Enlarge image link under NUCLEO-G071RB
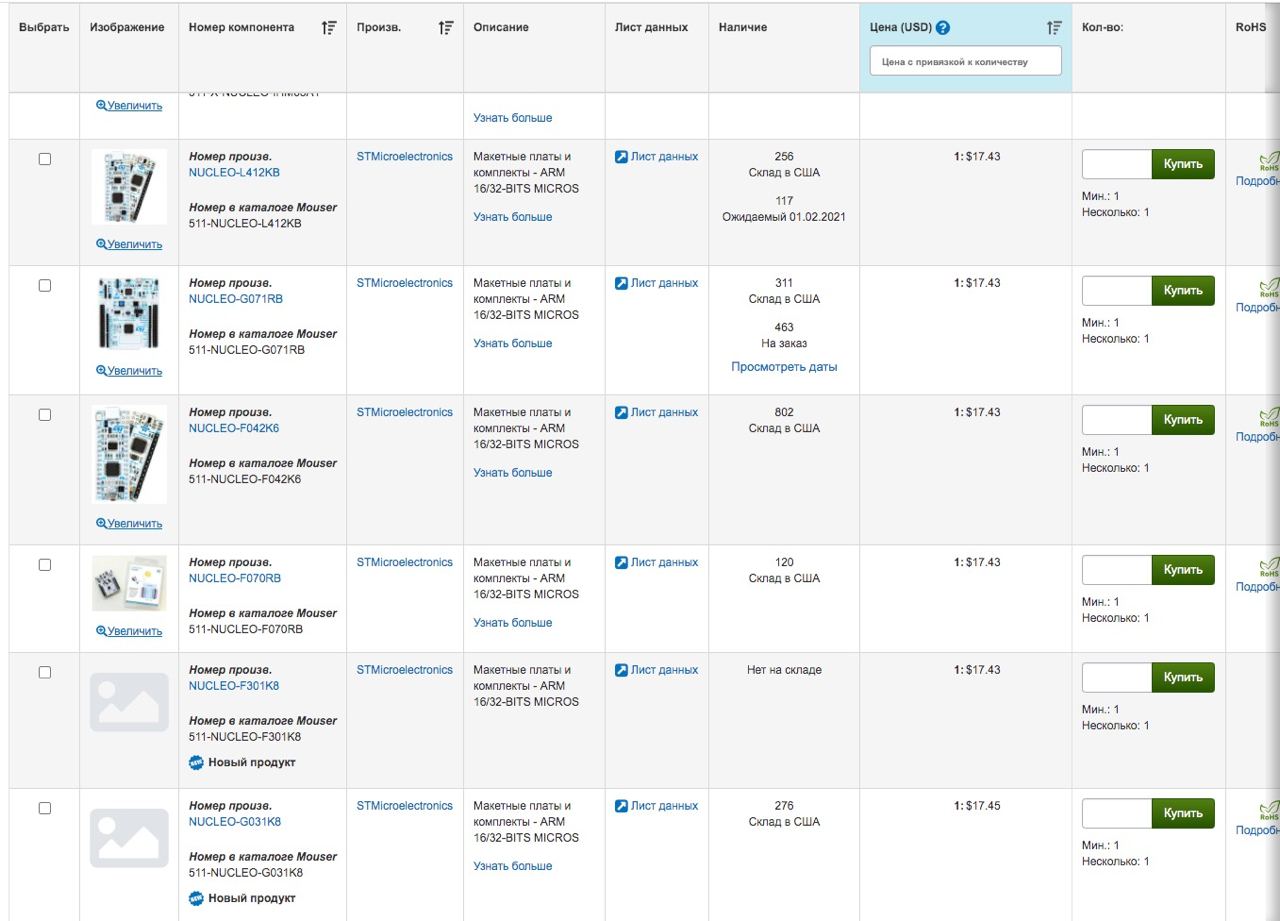This screenshot has width=1280, height=921. 129,371
